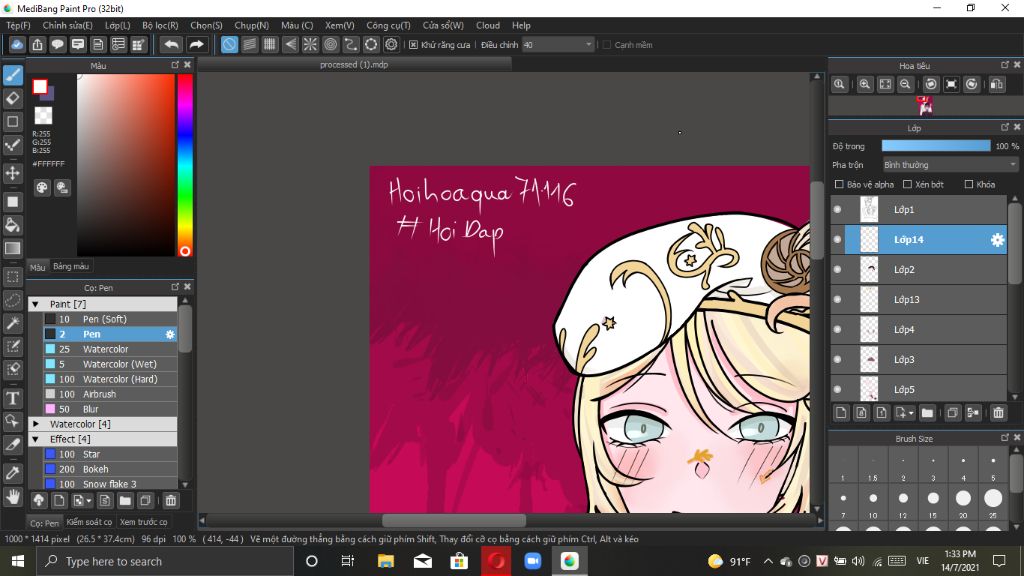Screen dimensions: 1024x576
Task: Select the Move tool
Action: click(x=12, y=173)
